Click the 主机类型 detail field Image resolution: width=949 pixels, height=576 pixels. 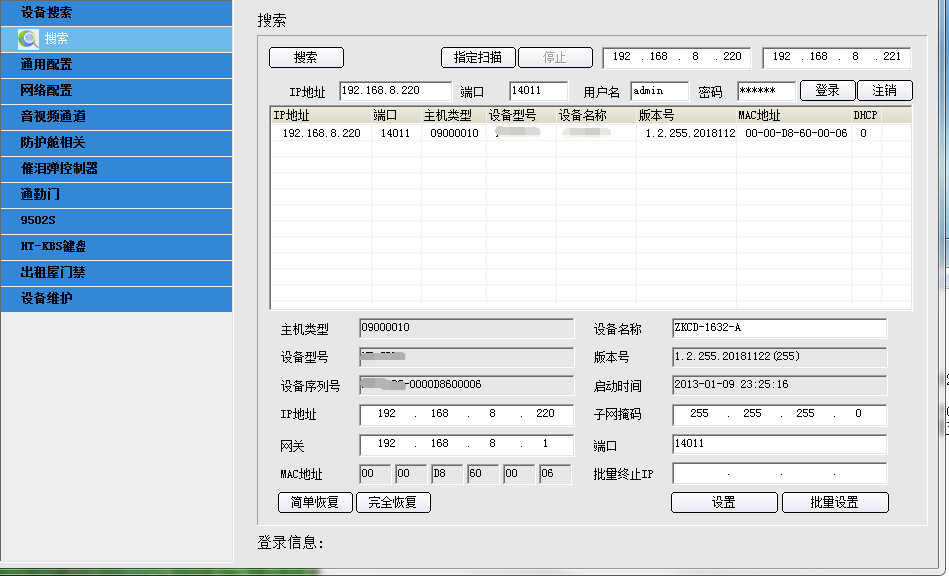pos(467,329)
